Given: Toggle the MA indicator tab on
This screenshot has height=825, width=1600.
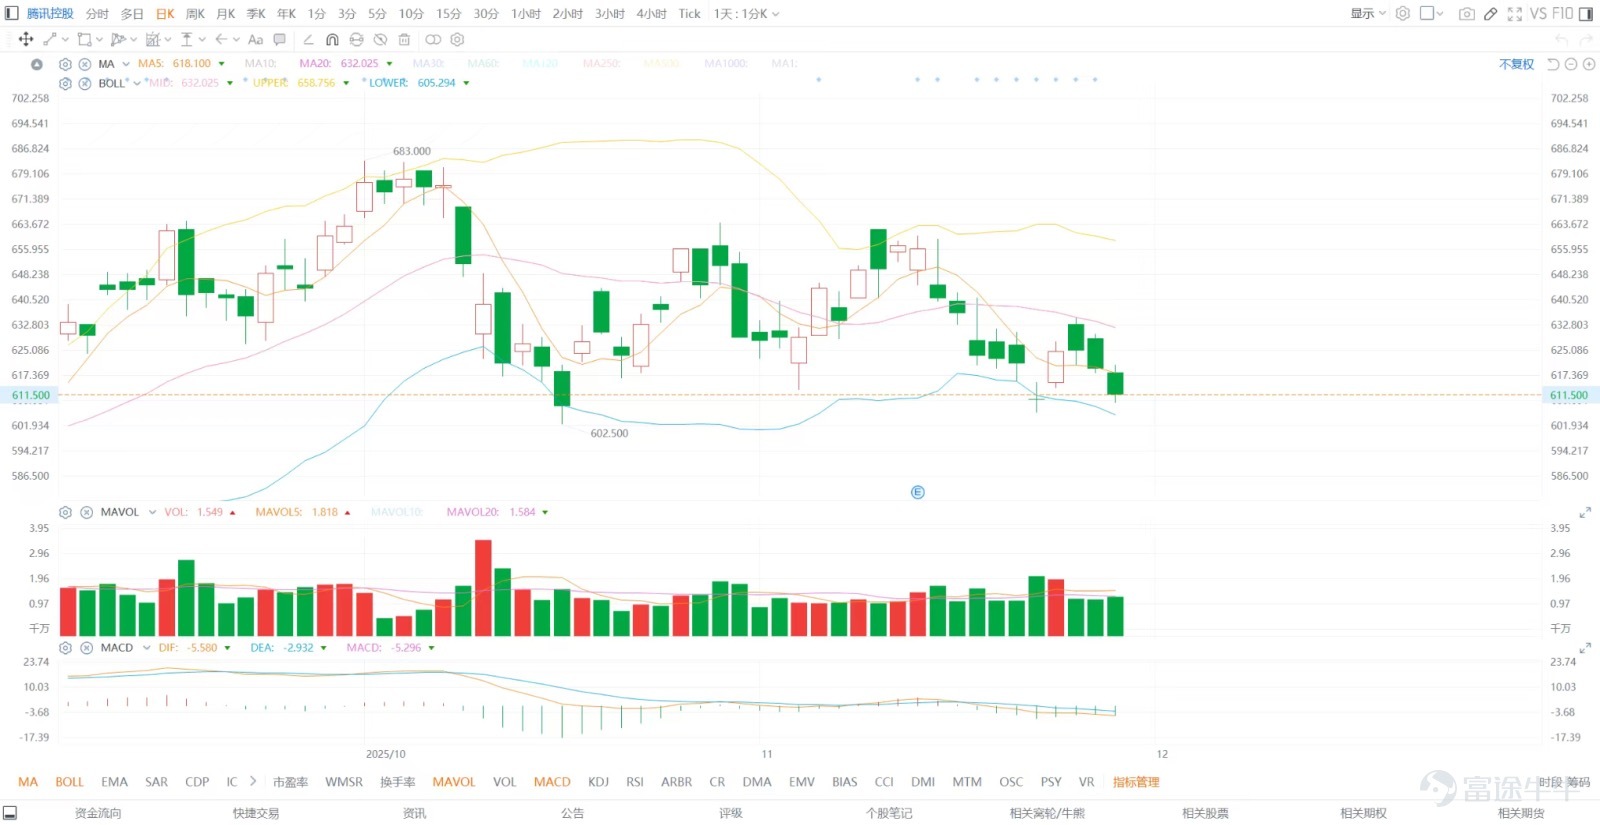Looking at the screenshot, I should 28,782.
